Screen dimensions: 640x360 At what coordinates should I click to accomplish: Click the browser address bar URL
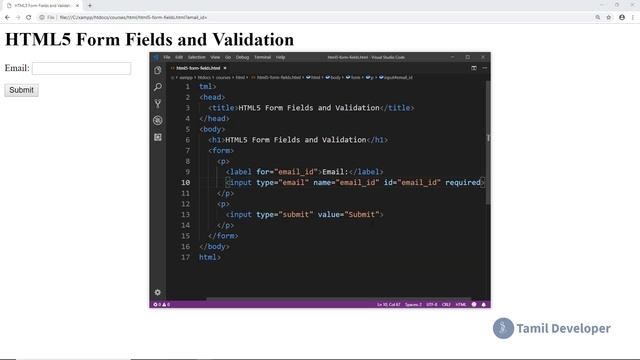(x=133, y=18)
